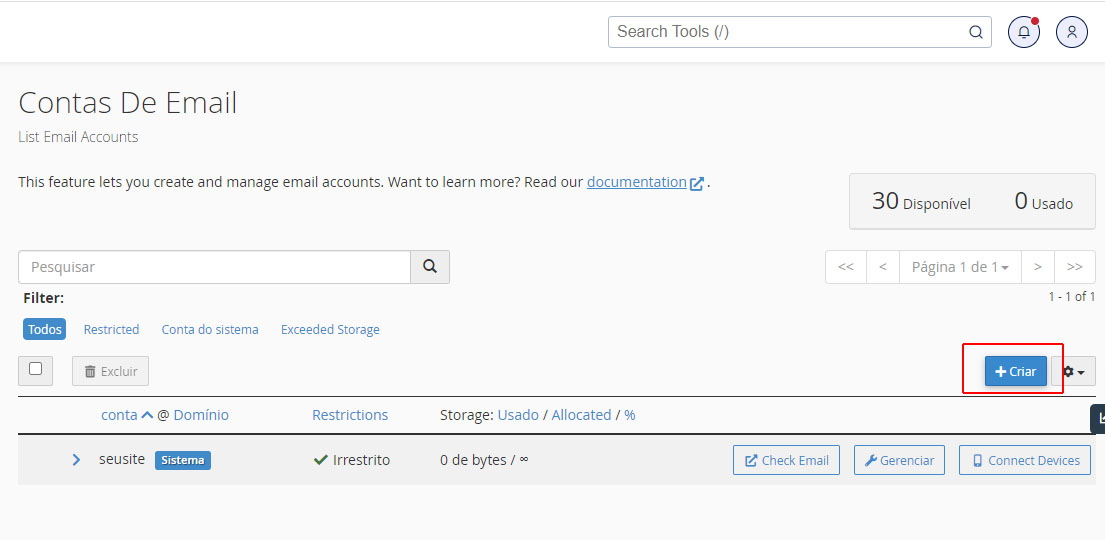This screenshot has width=1105, height=540.
Task: Sort by the conta column header
Action: pos(120,415)
